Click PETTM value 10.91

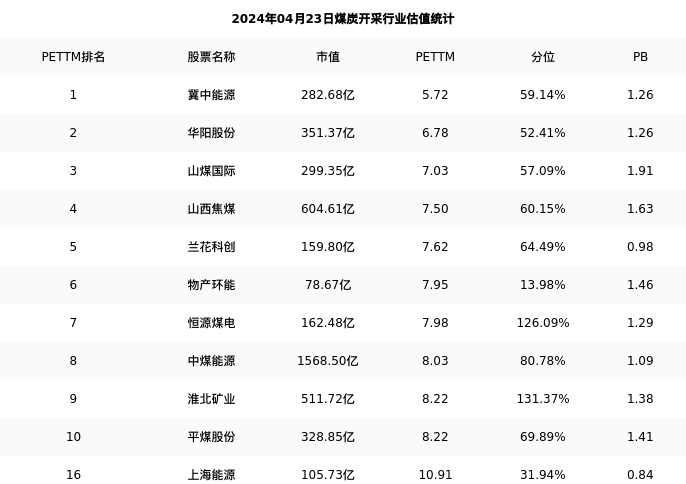tap(435, 475)
